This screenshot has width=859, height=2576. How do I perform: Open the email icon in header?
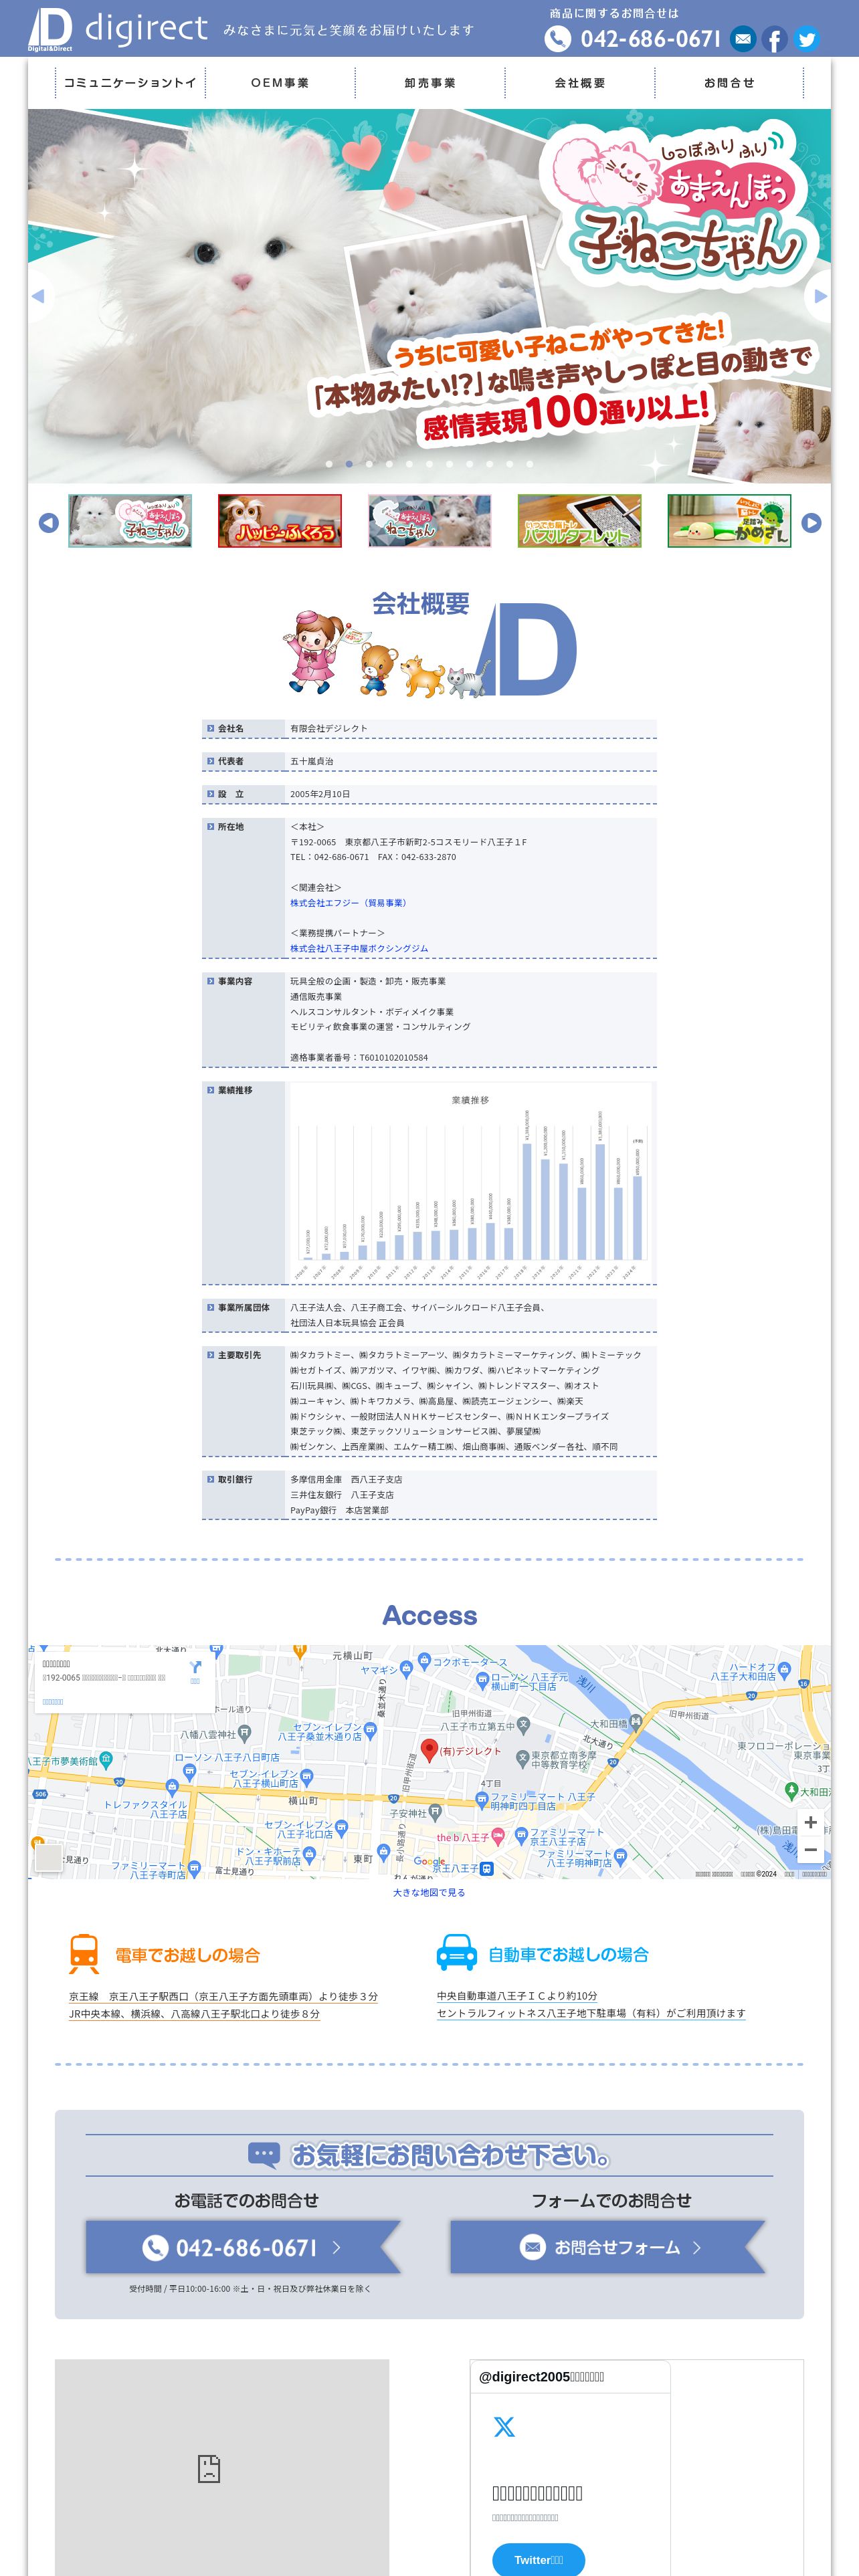click(742, 39)
